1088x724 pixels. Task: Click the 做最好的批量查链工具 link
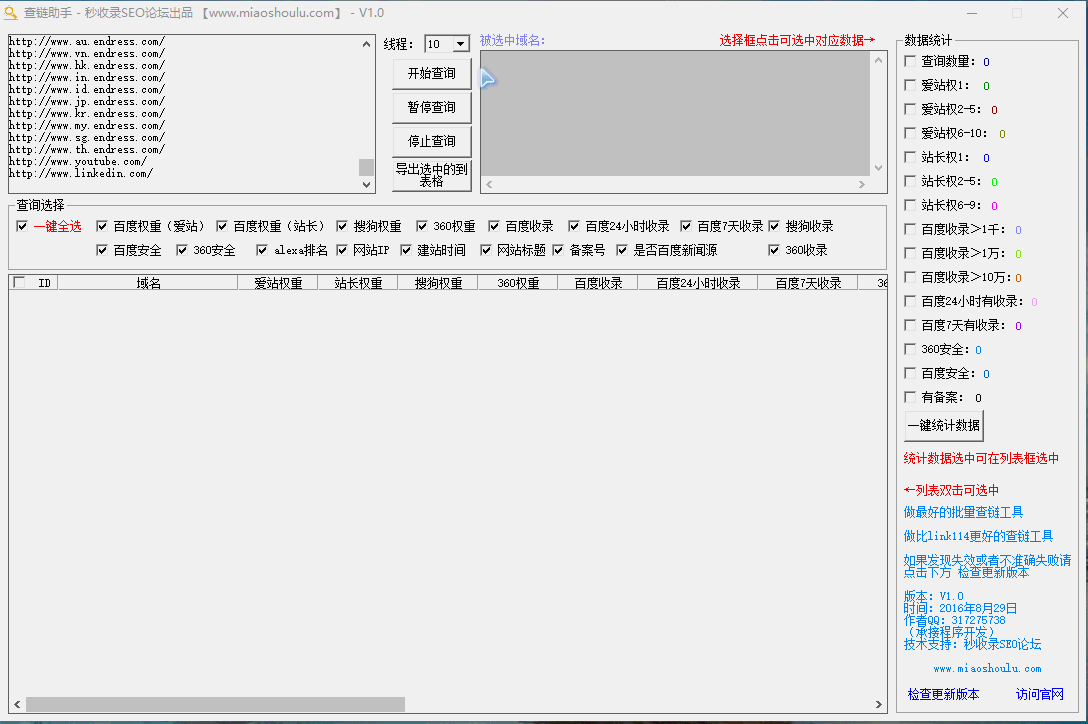pos(962,511)
